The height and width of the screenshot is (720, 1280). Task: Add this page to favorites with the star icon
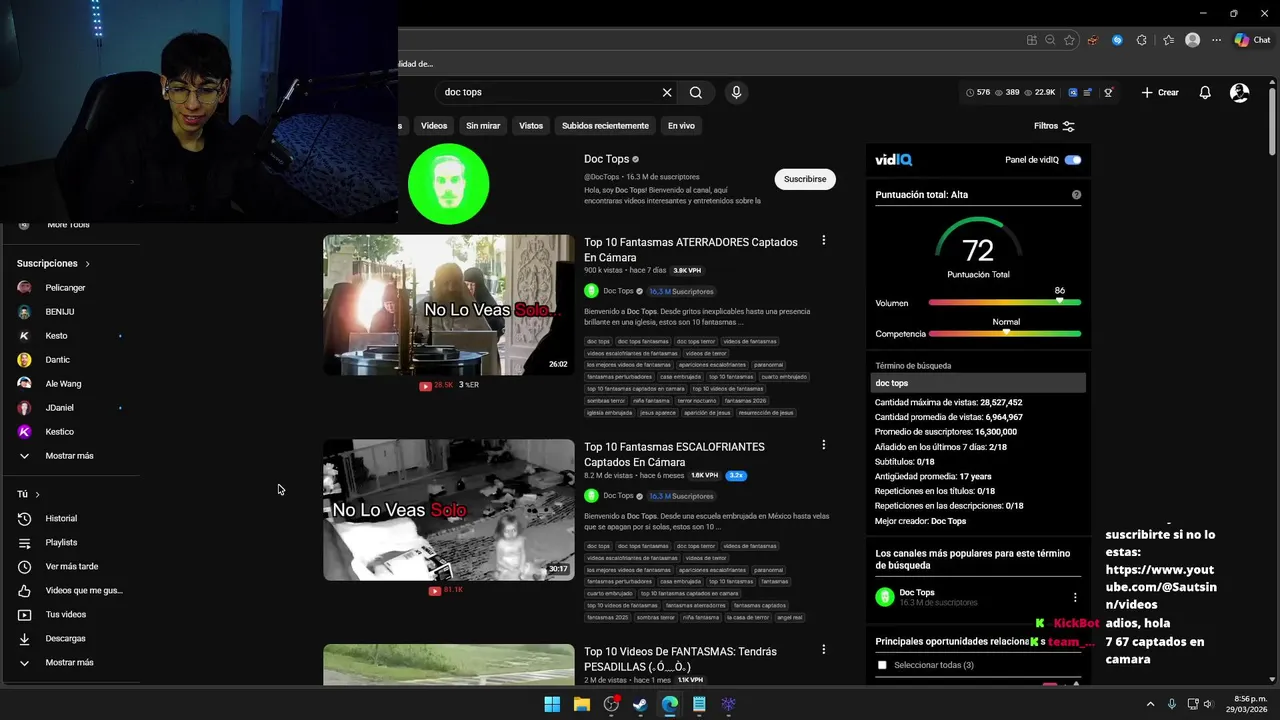coord(1069,40)
